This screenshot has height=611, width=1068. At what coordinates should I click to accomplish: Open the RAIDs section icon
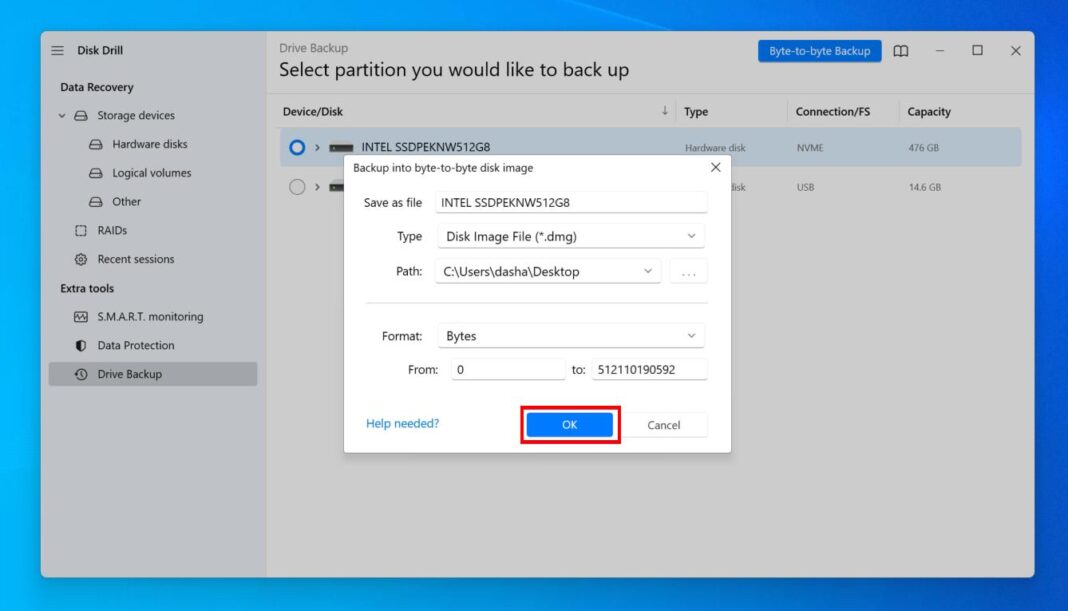click(x=81, y=230)
